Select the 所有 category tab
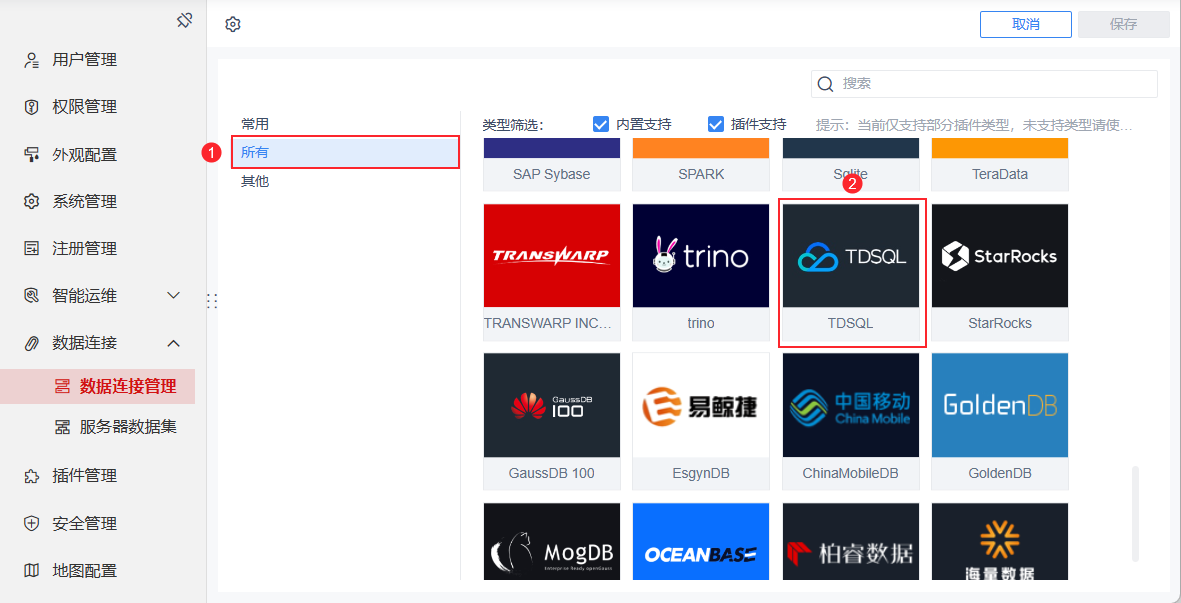 (x=345, y=152)
